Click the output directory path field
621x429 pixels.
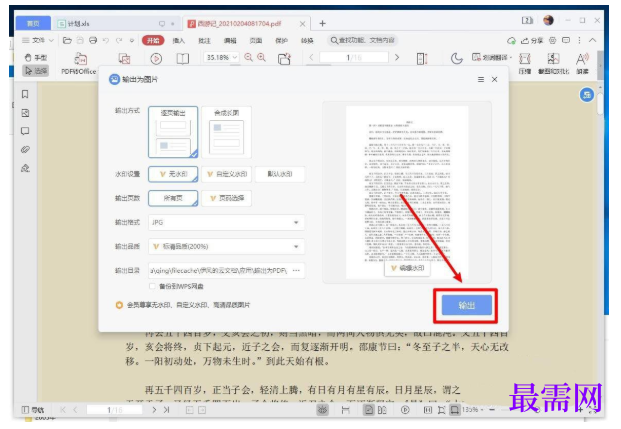coord(227,271)
